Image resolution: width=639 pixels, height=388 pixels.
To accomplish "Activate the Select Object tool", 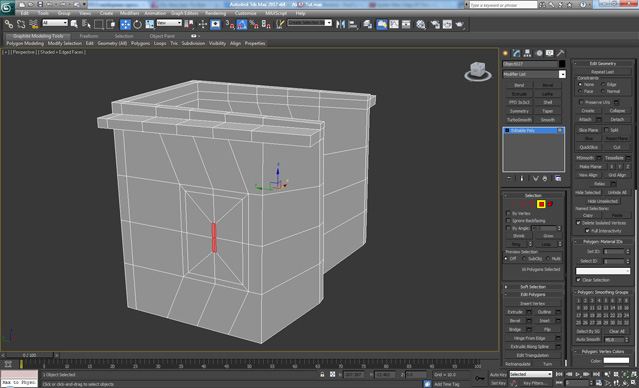I will click(x=74, y=24).
